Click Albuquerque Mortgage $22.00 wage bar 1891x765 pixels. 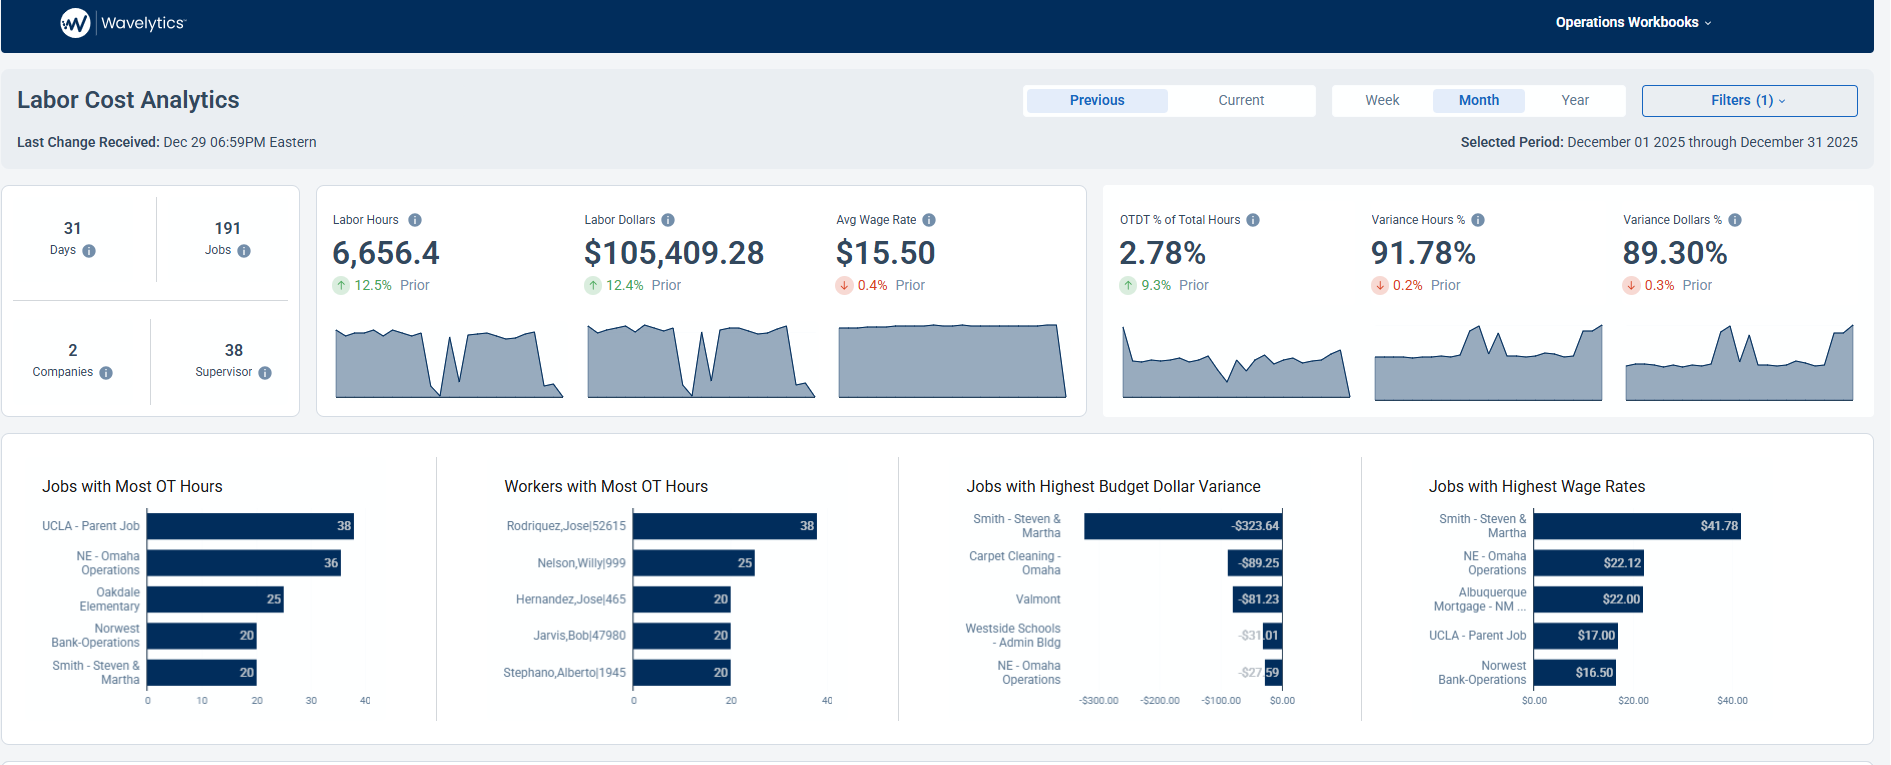pos(1588,599)
